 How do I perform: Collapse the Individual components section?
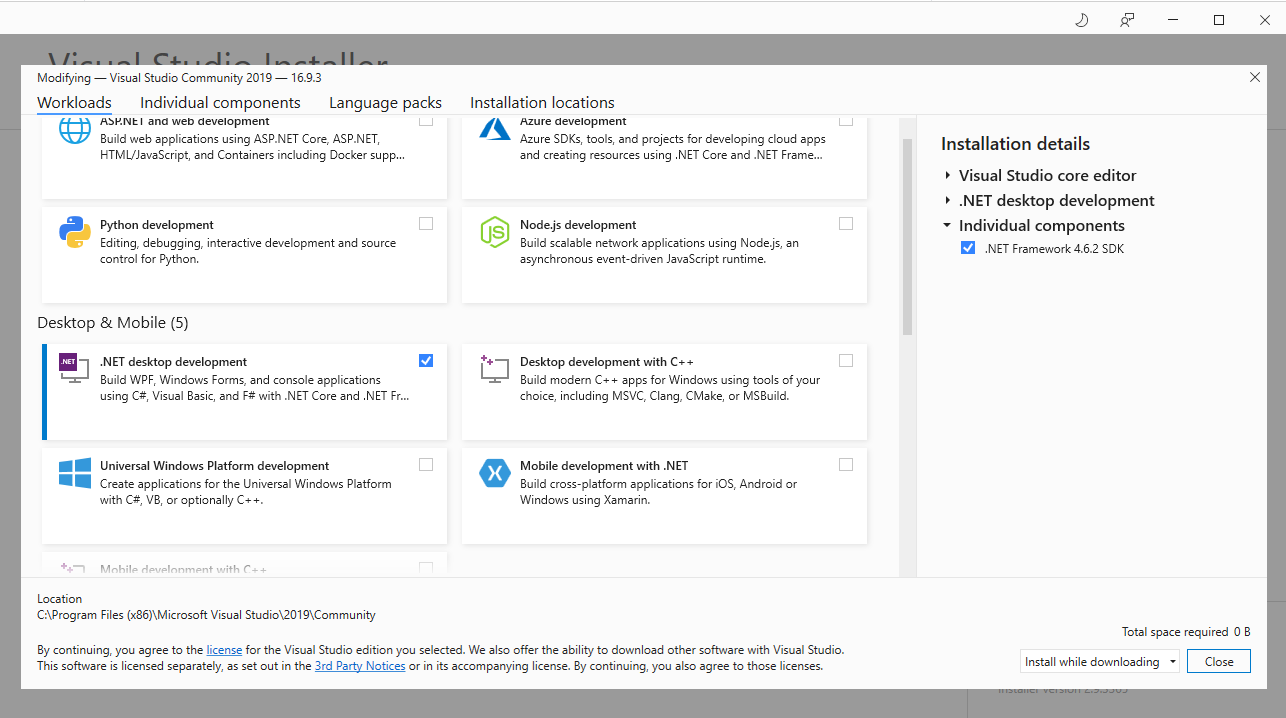(947, 226)
